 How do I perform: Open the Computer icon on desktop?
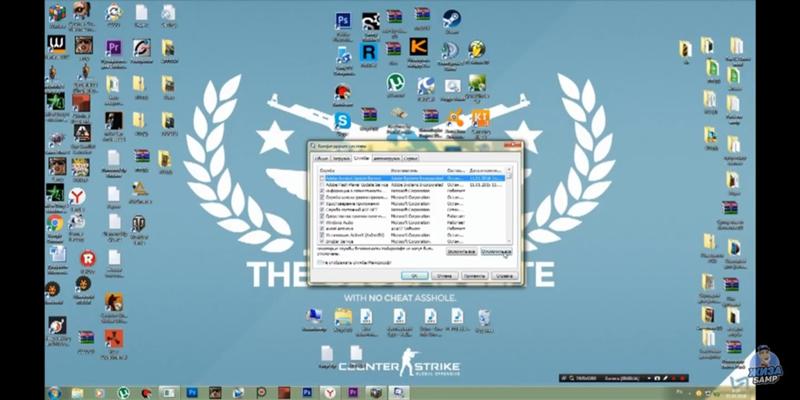[x=314, y=317]
